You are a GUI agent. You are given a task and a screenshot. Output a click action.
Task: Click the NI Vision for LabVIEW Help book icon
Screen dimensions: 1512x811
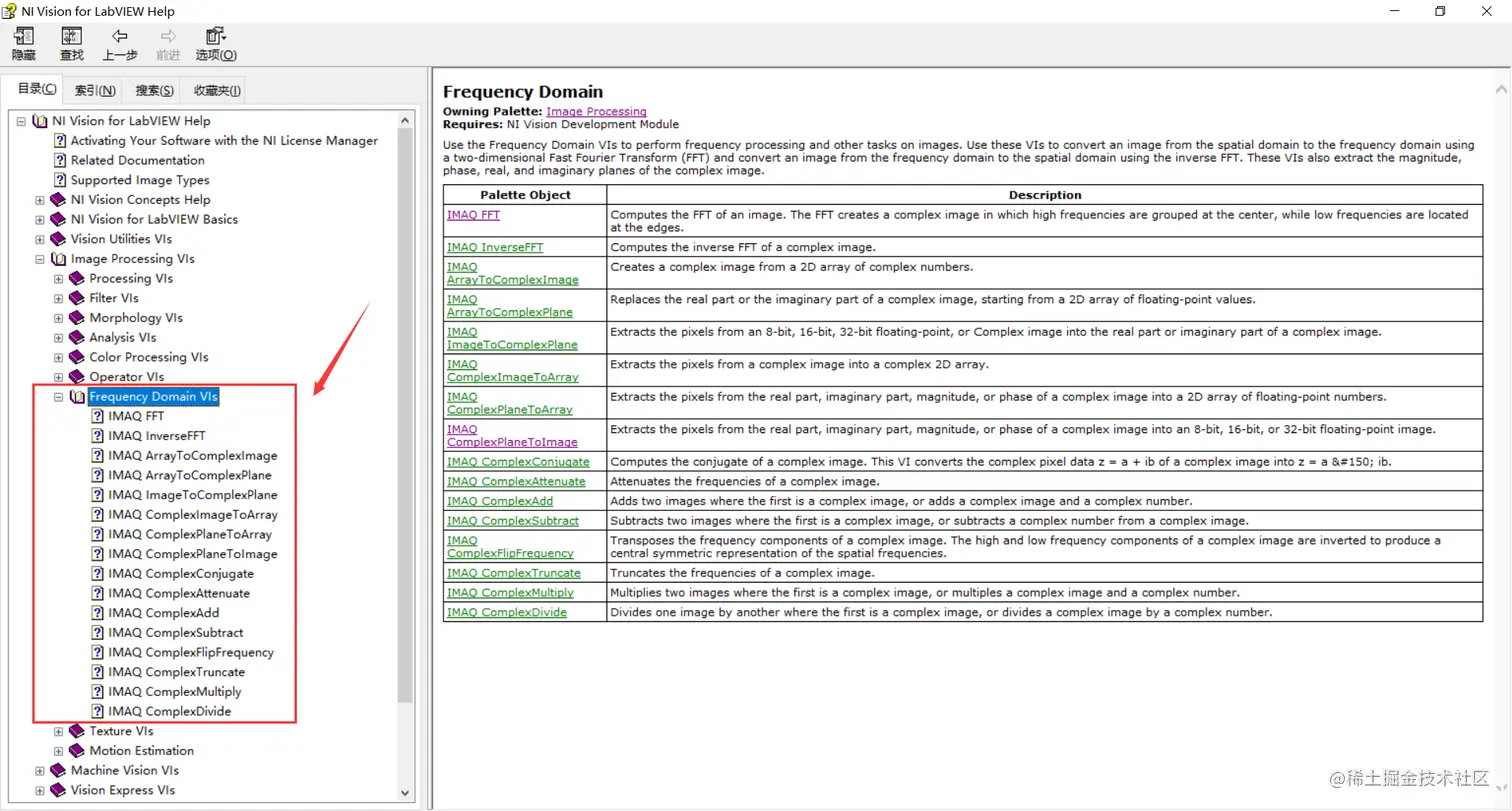tap(40, 121)
